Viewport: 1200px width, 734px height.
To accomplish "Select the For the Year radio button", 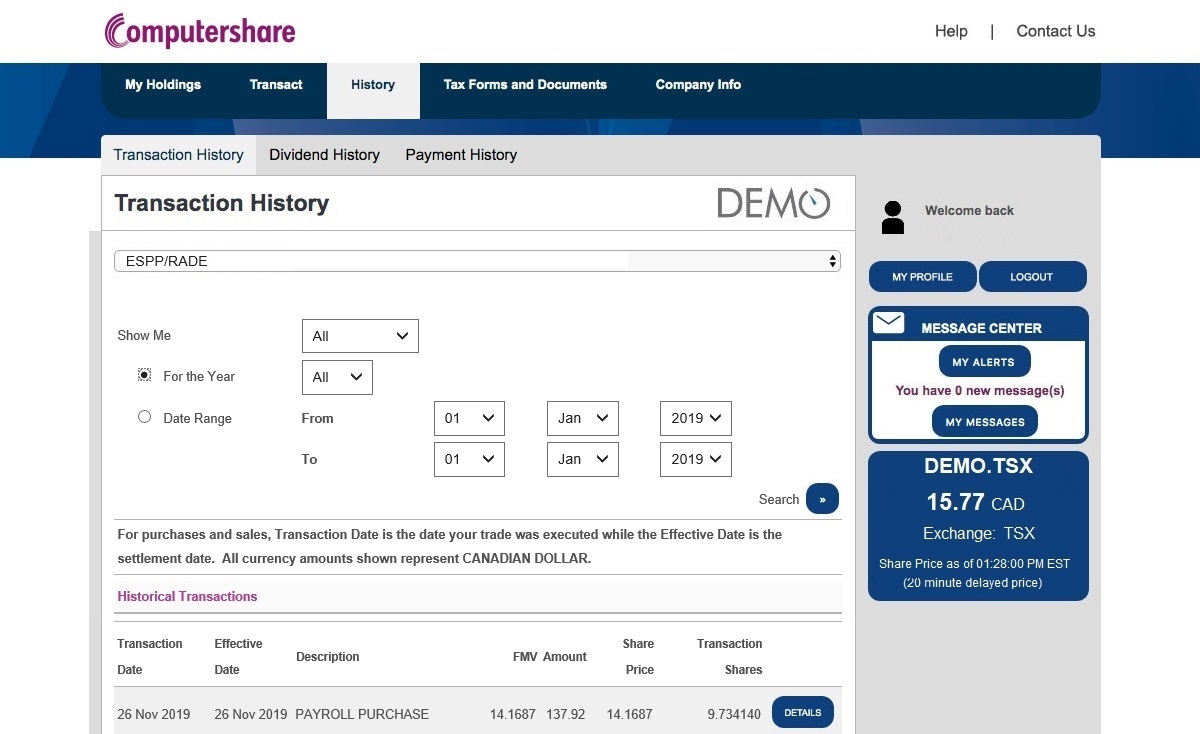I will 144,375.
